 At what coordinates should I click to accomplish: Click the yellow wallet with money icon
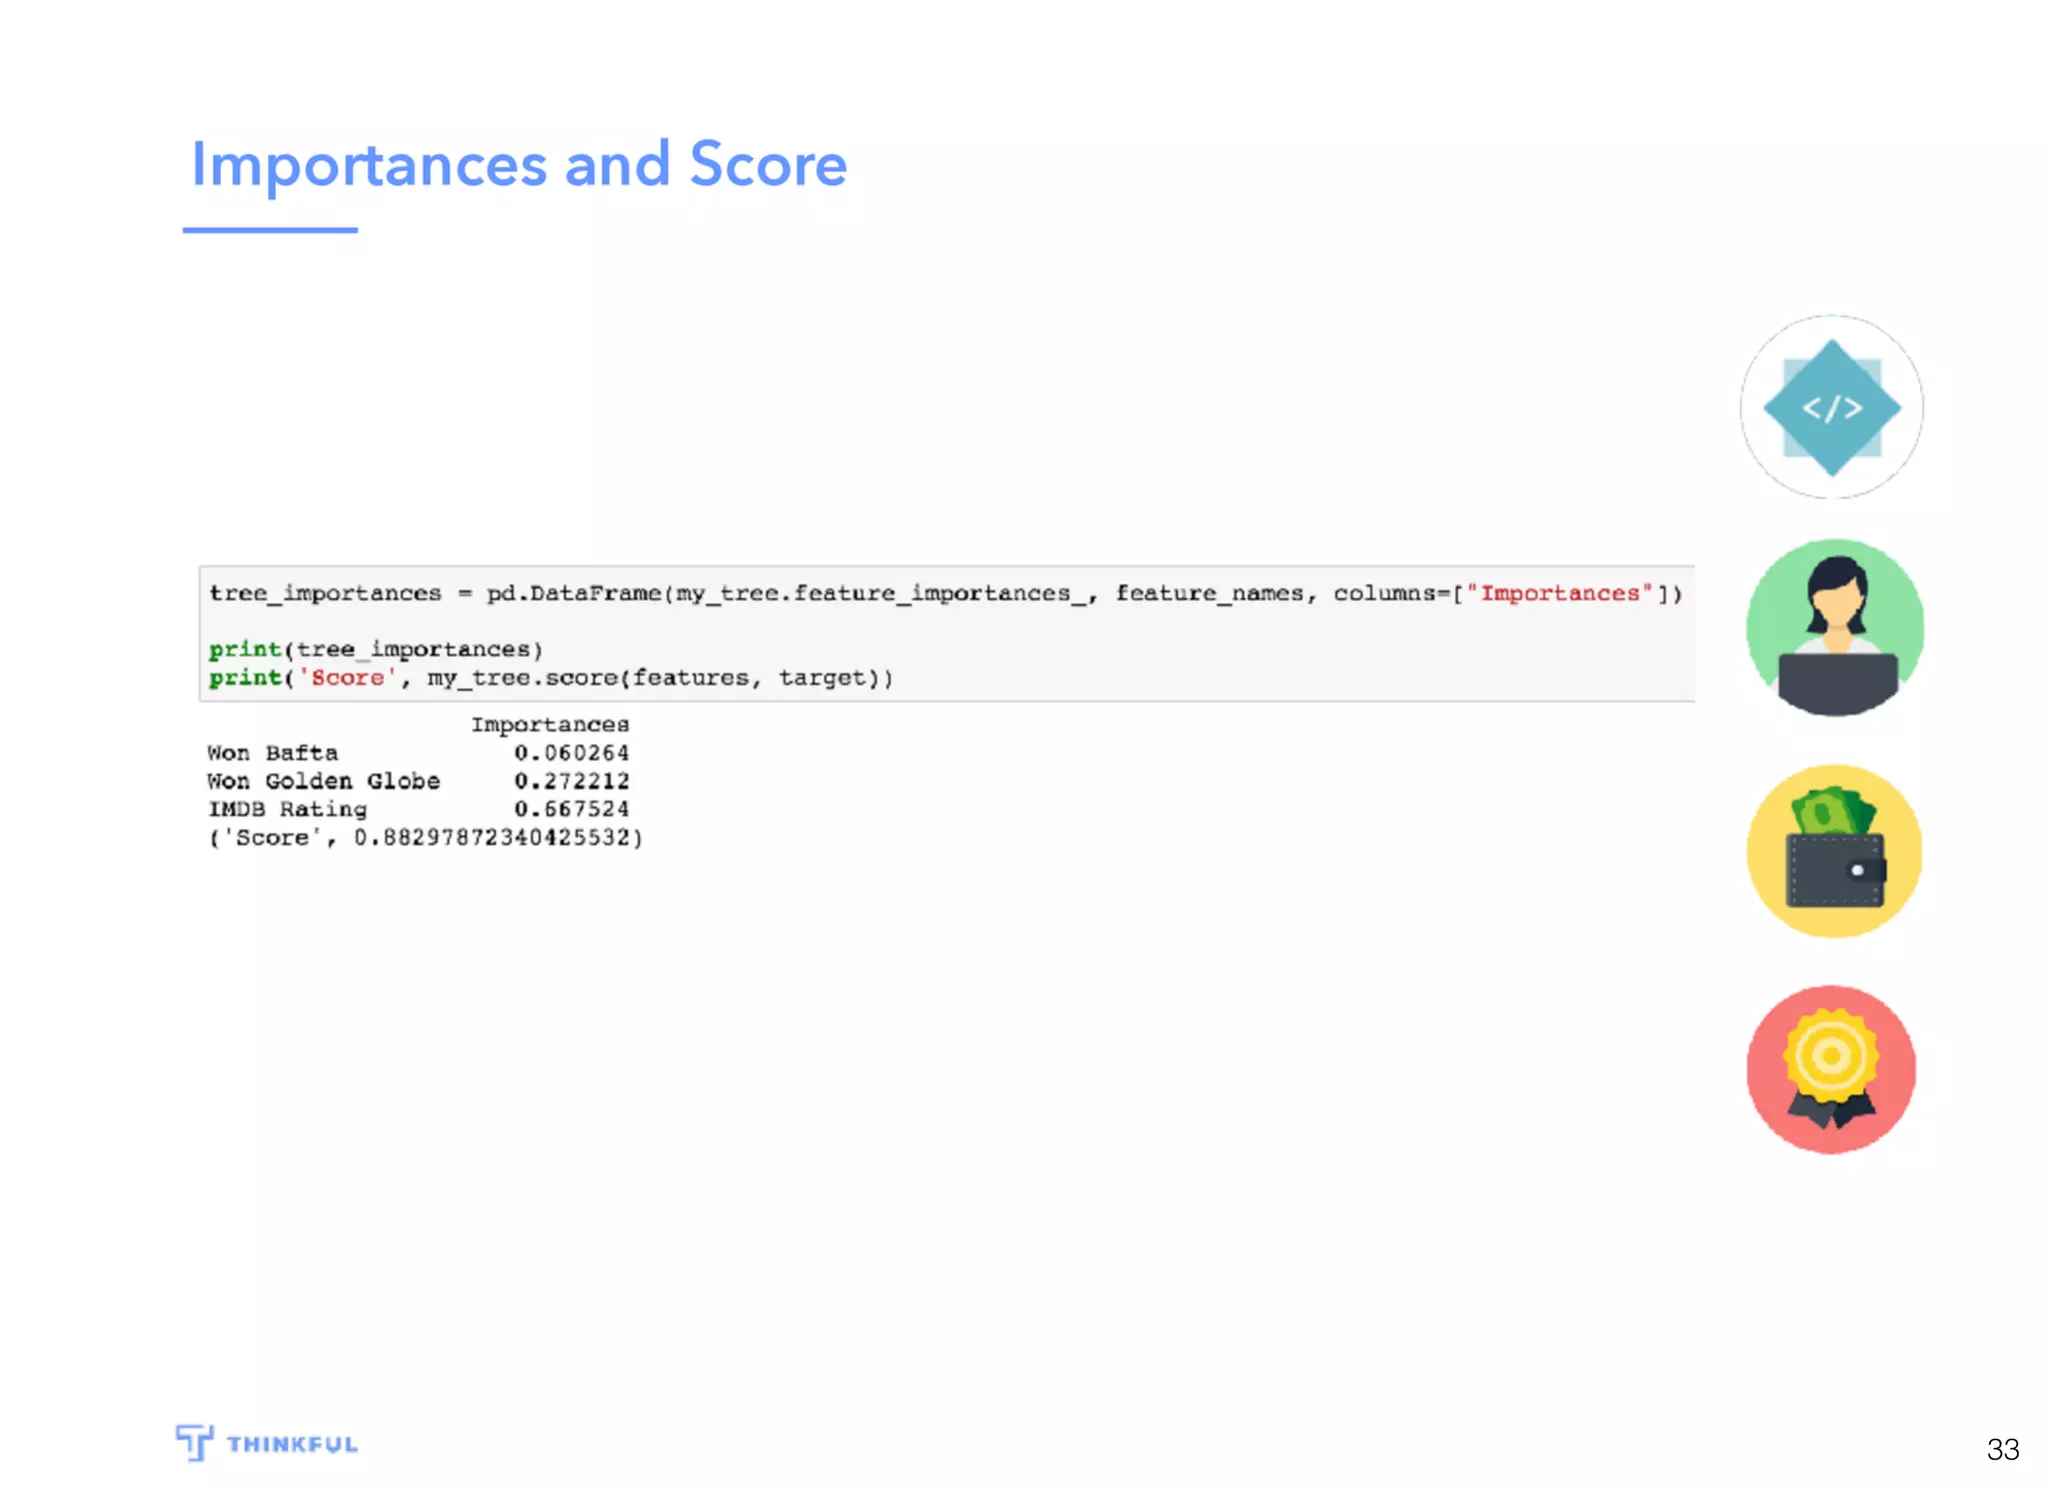(1835, 851)
